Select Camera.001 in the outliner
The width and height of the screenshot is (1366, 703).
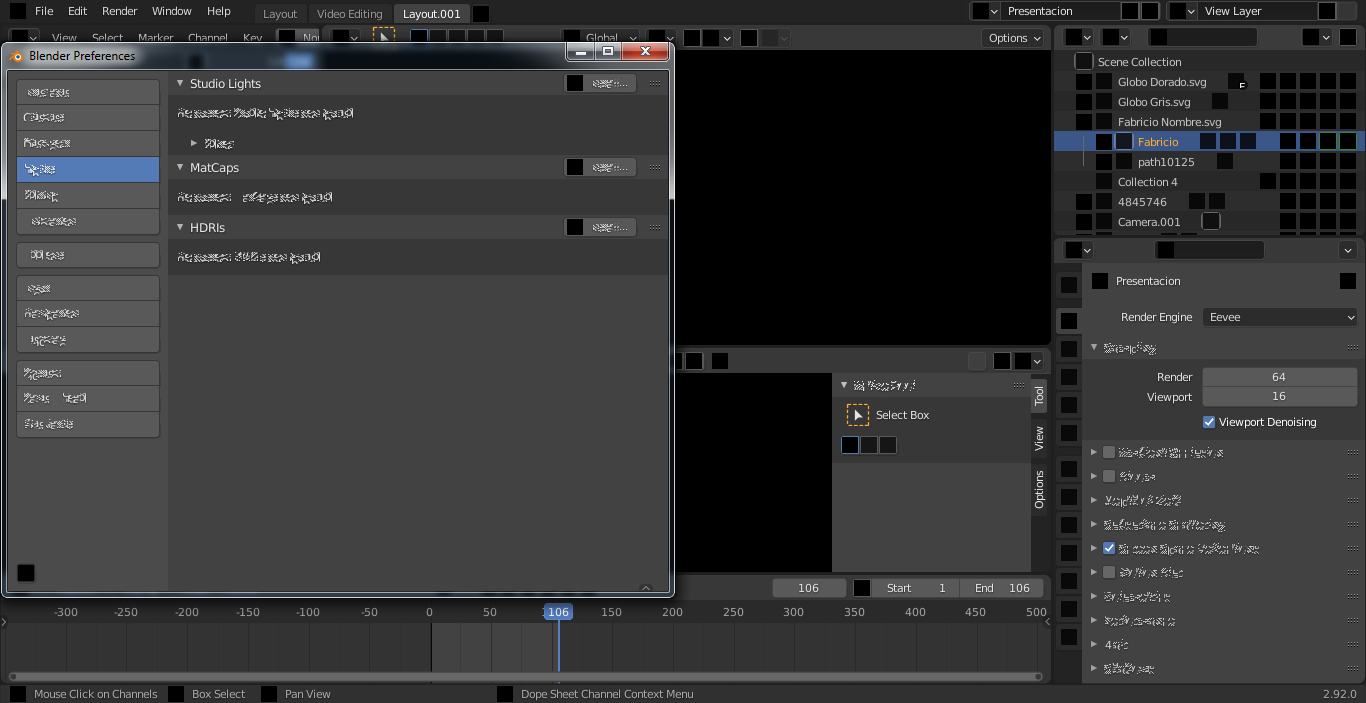coord(1149,222)
